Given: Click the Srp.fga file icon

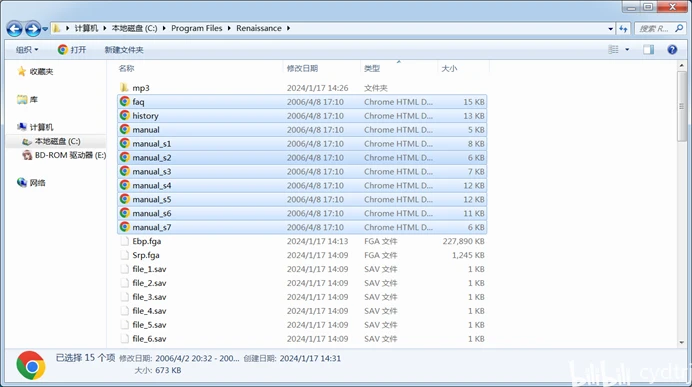Looking at the screenshot, I should pyautogui.click(x=124, y=255).
